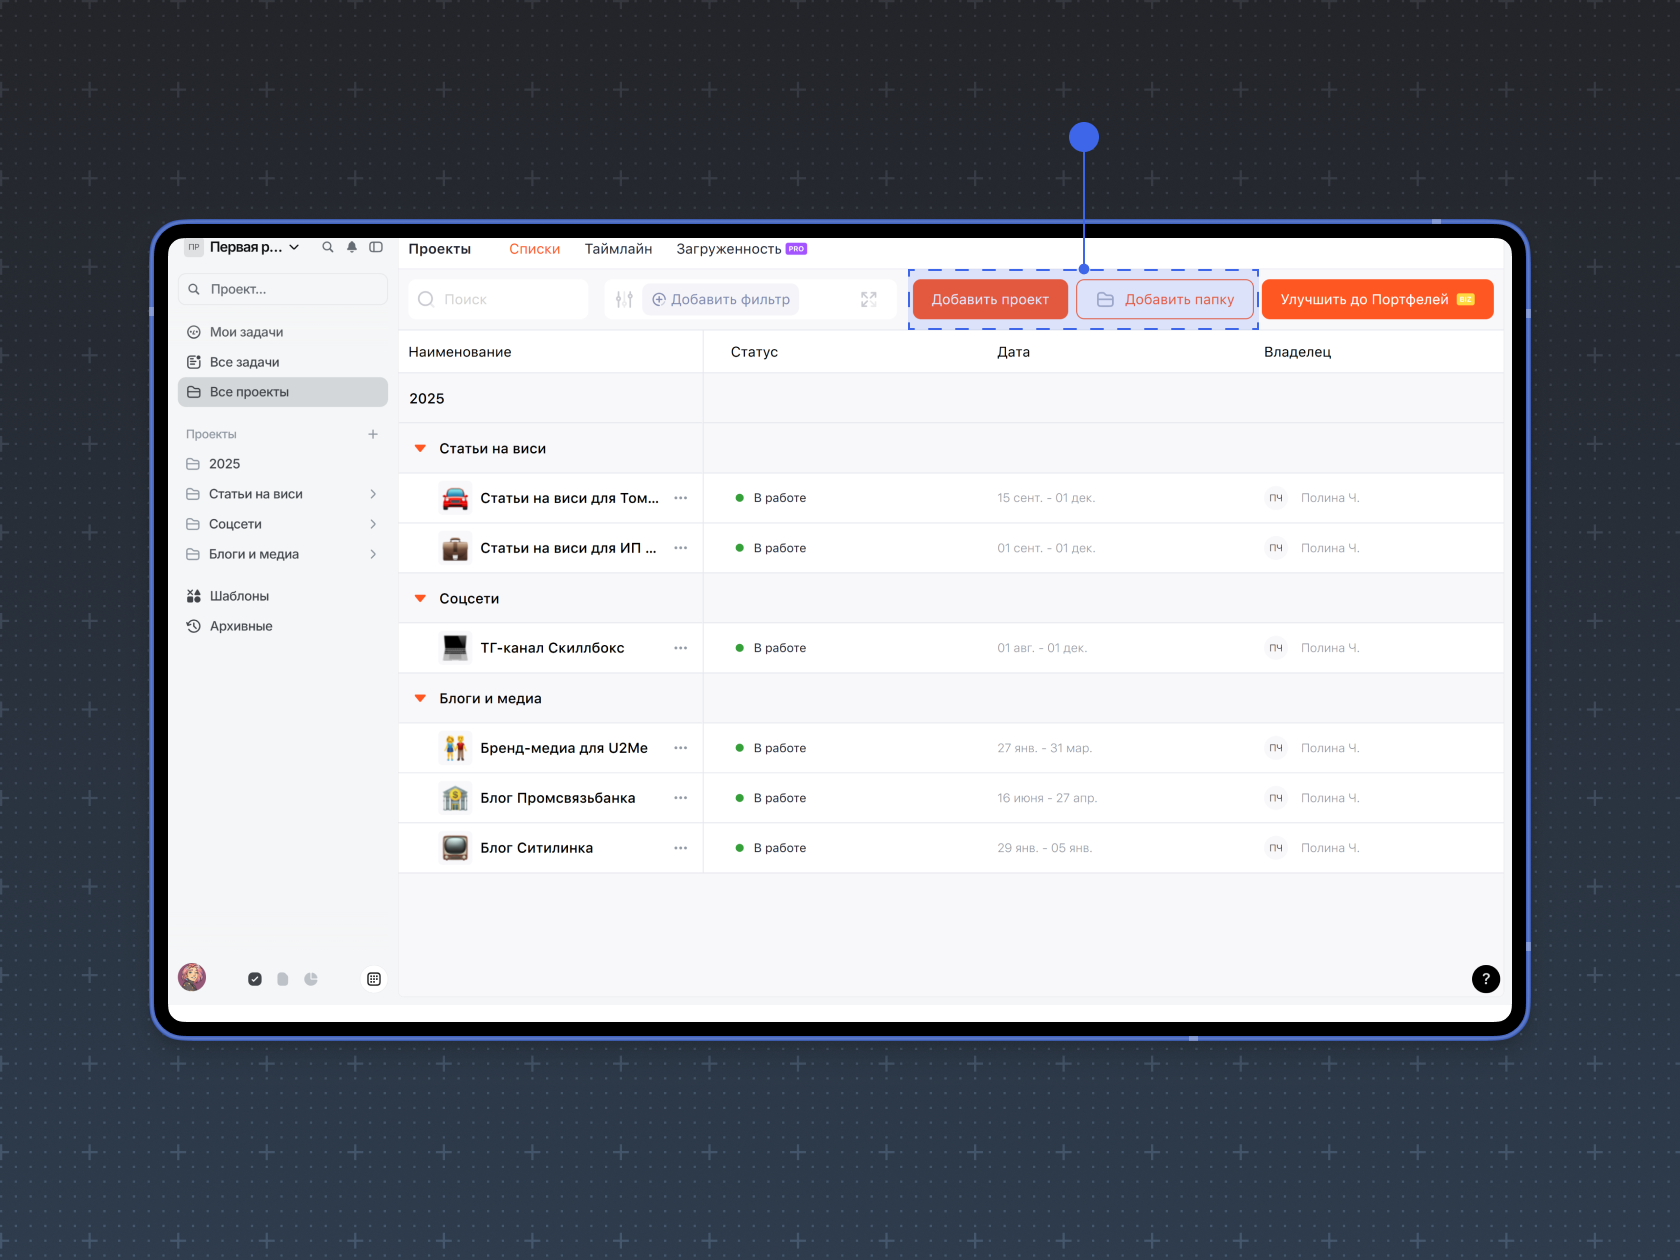Open filter settings sliders icon

[x=624, y=299]
